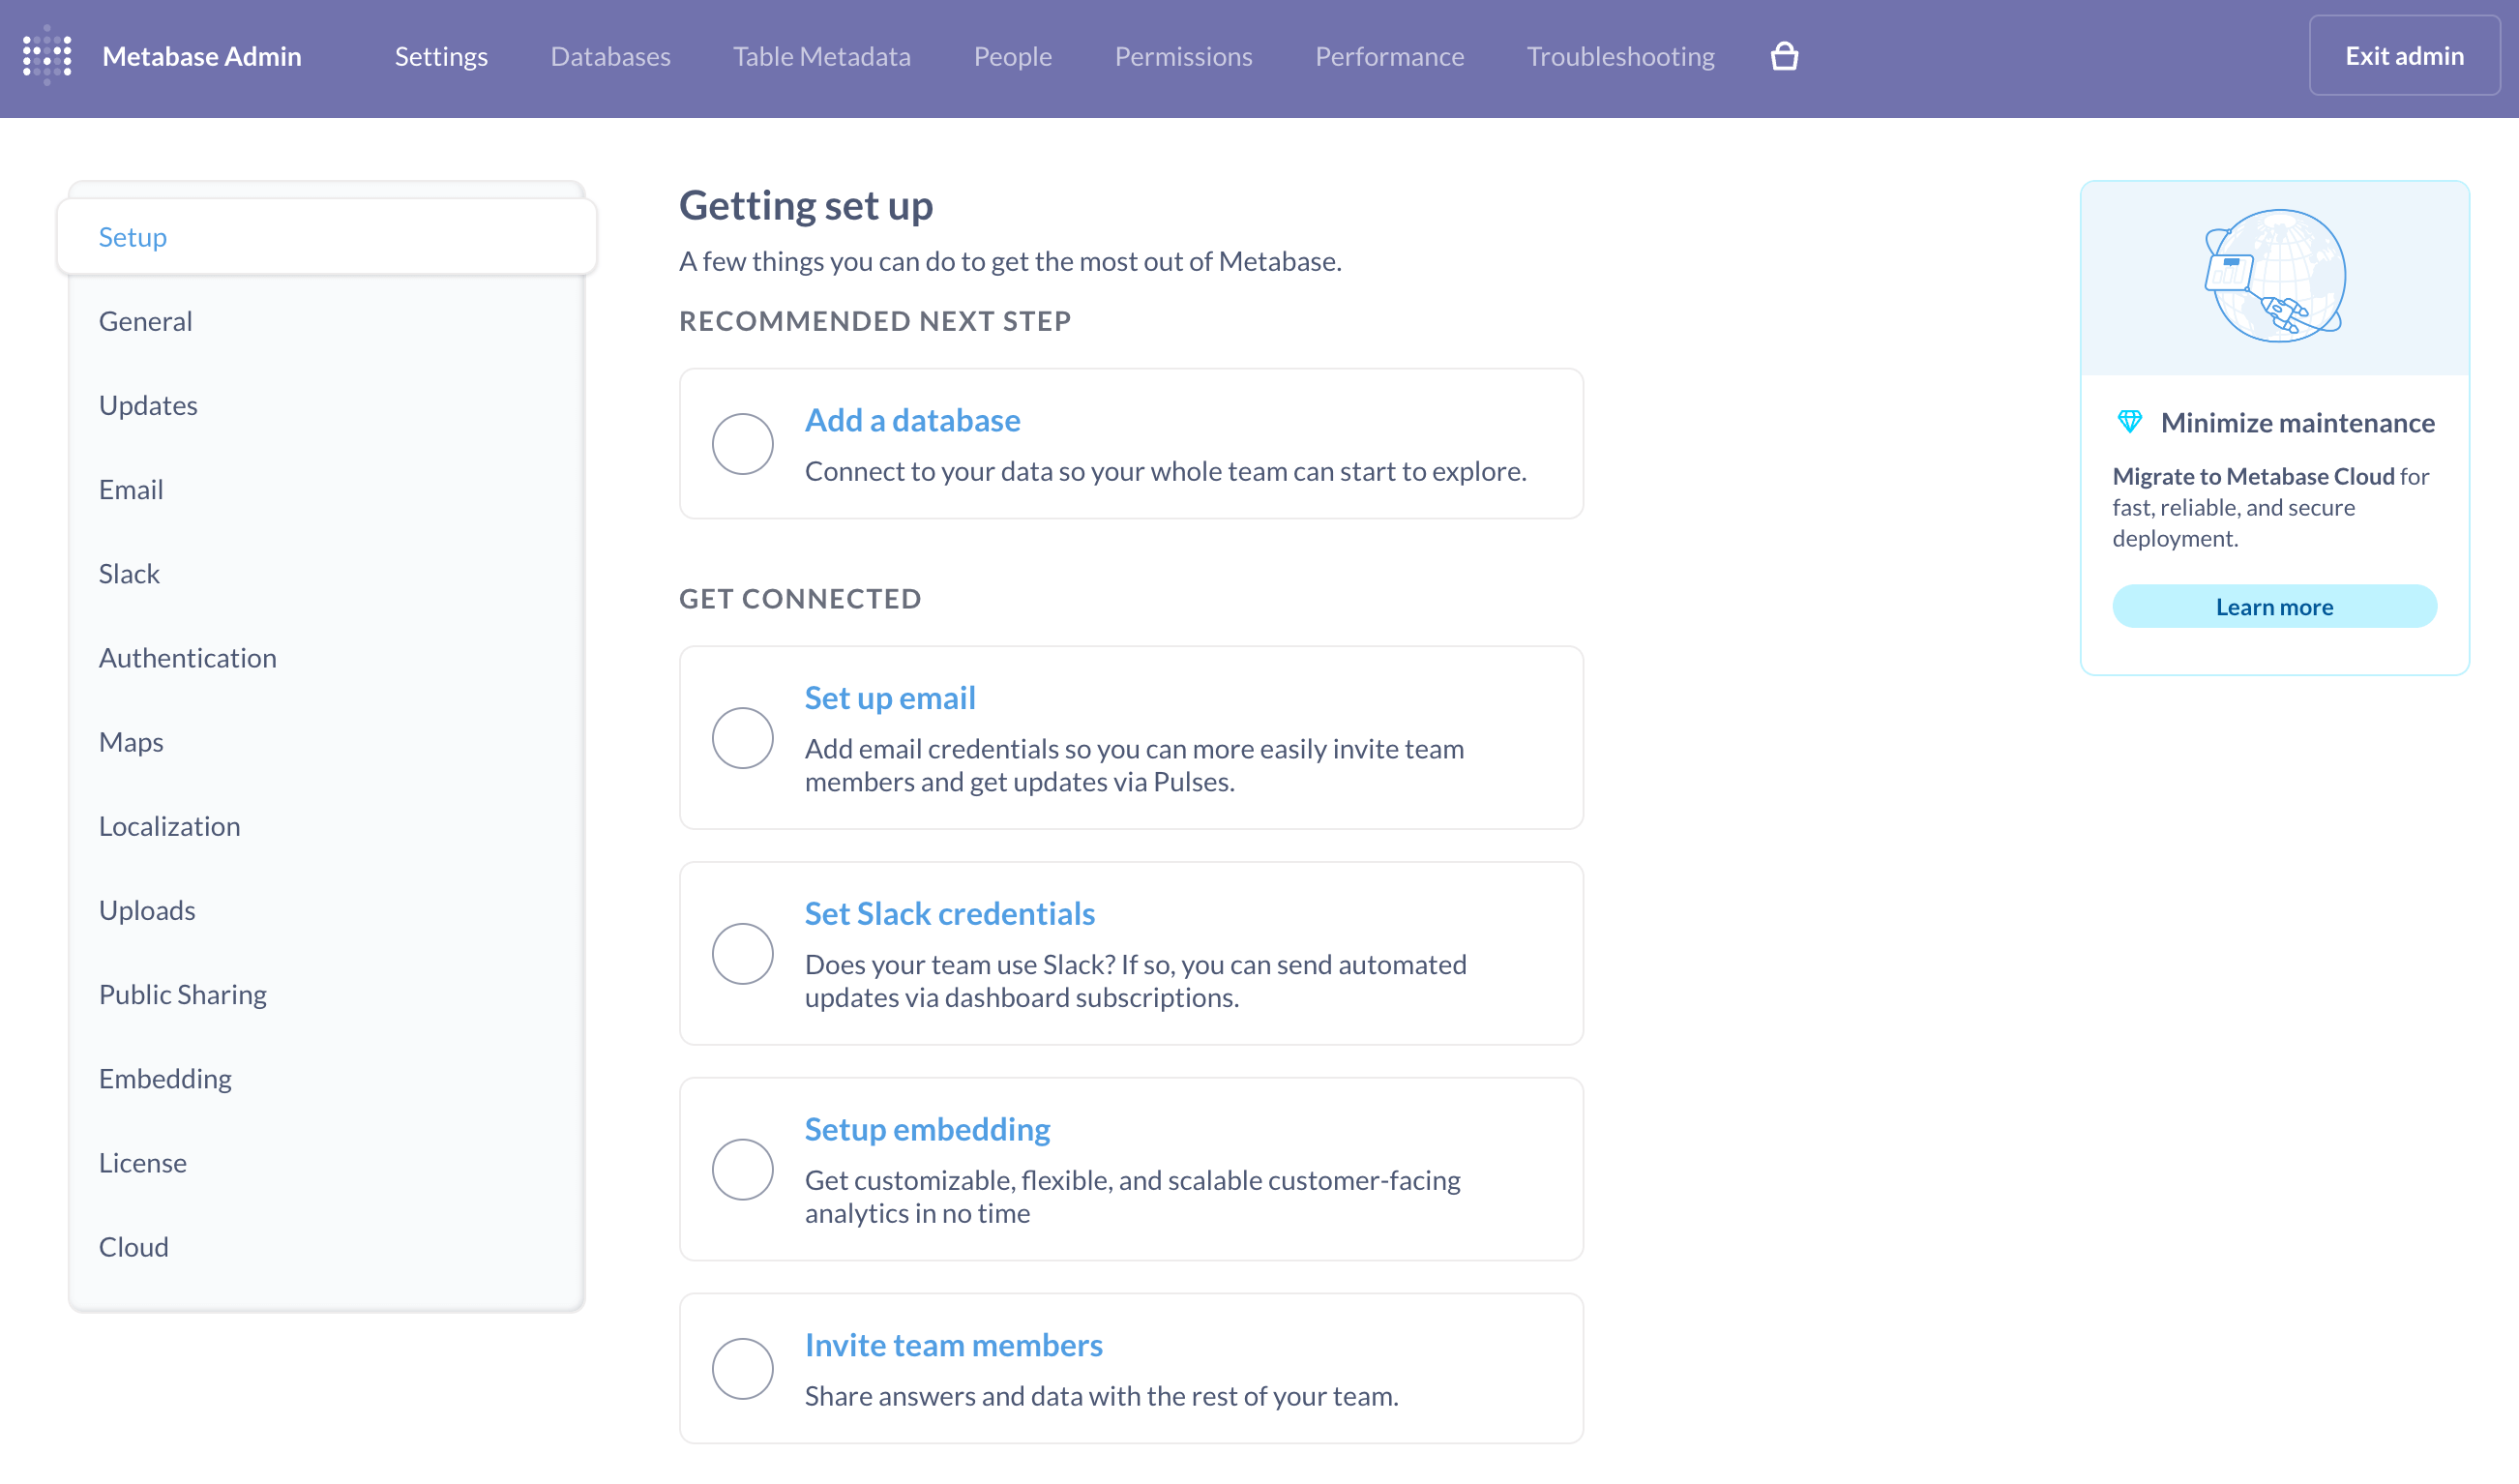The width and height of the screenshot is (2519, 1484).
Task: Toggle the Set up email circle
Action: 742,738
